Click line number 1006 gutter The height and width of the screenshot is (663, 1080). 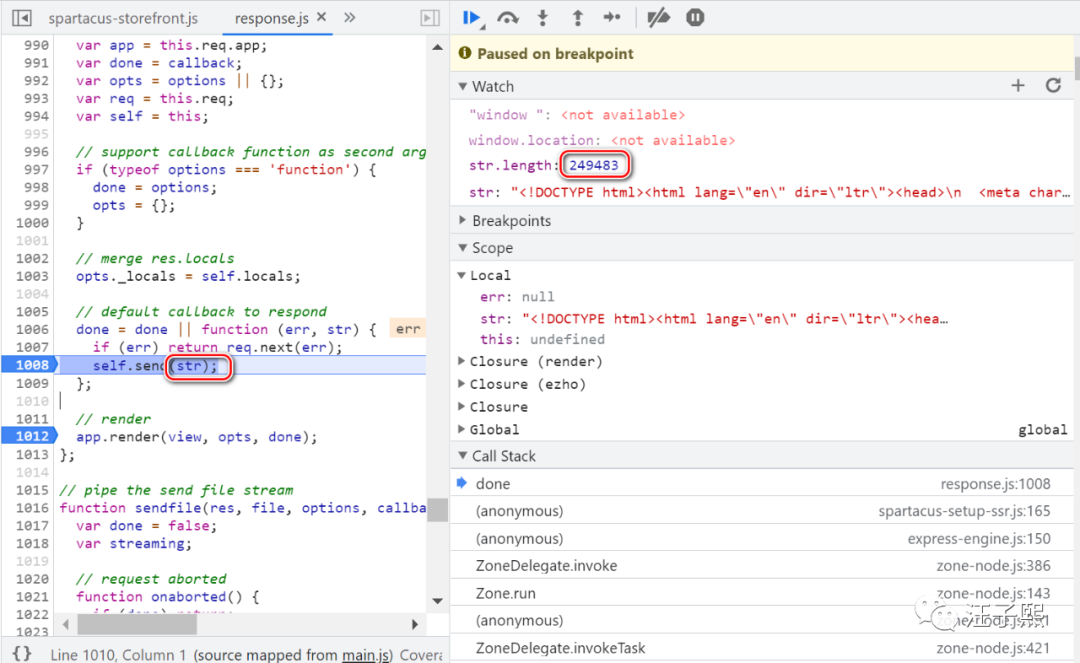click(x=32, y=330)
